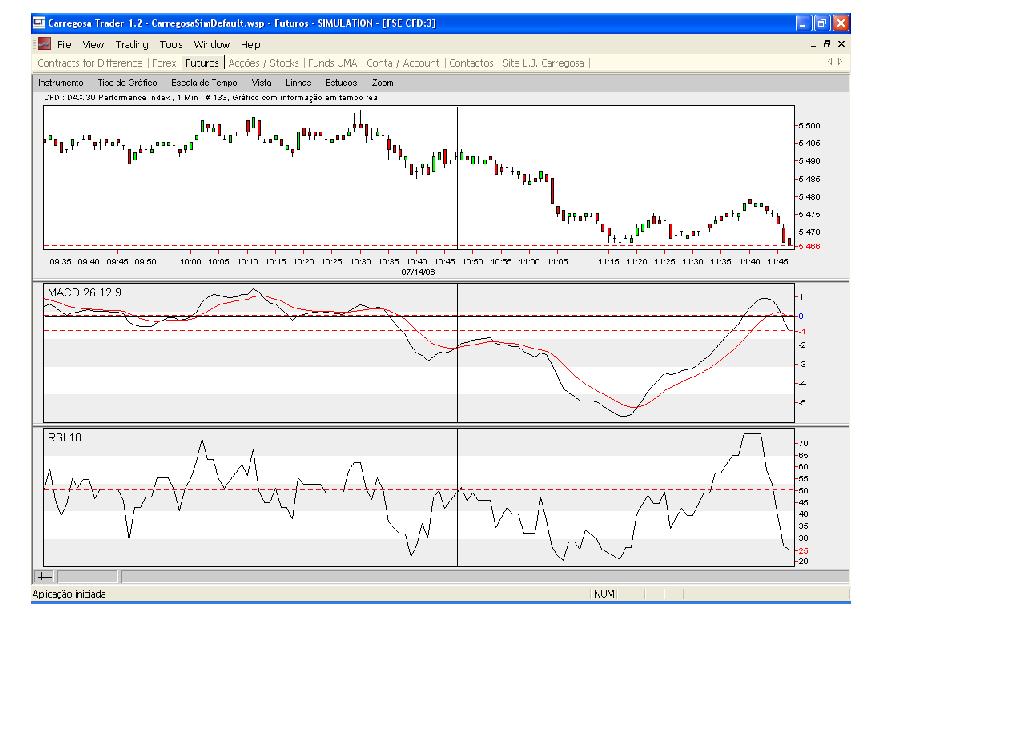1024x738 pixels.
Task: Open the Site L.J. Carregosa link
Action: tap(543, 63)
